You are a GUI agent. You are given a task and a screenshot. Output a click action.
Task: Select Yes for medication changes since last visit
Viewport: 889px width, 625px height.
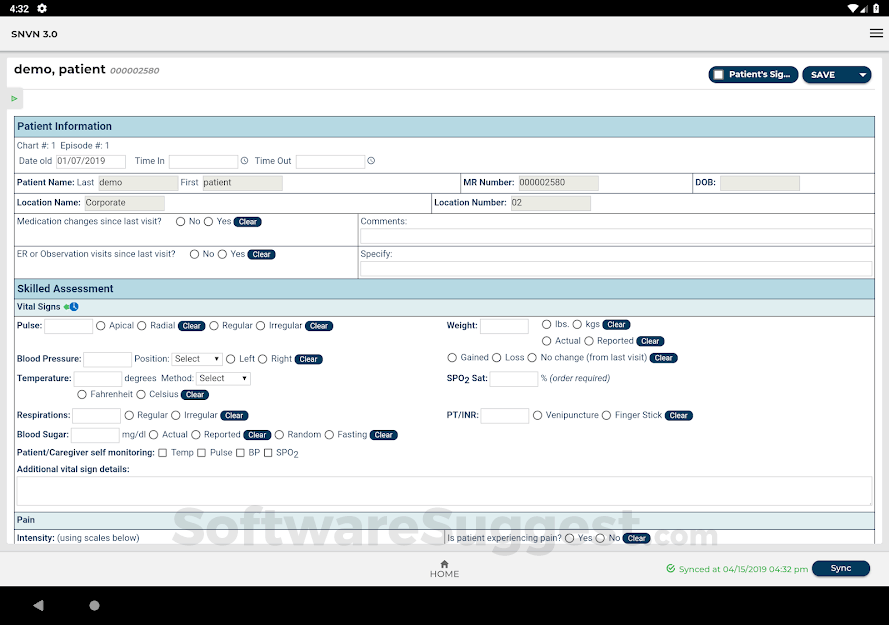pos(210,221)
